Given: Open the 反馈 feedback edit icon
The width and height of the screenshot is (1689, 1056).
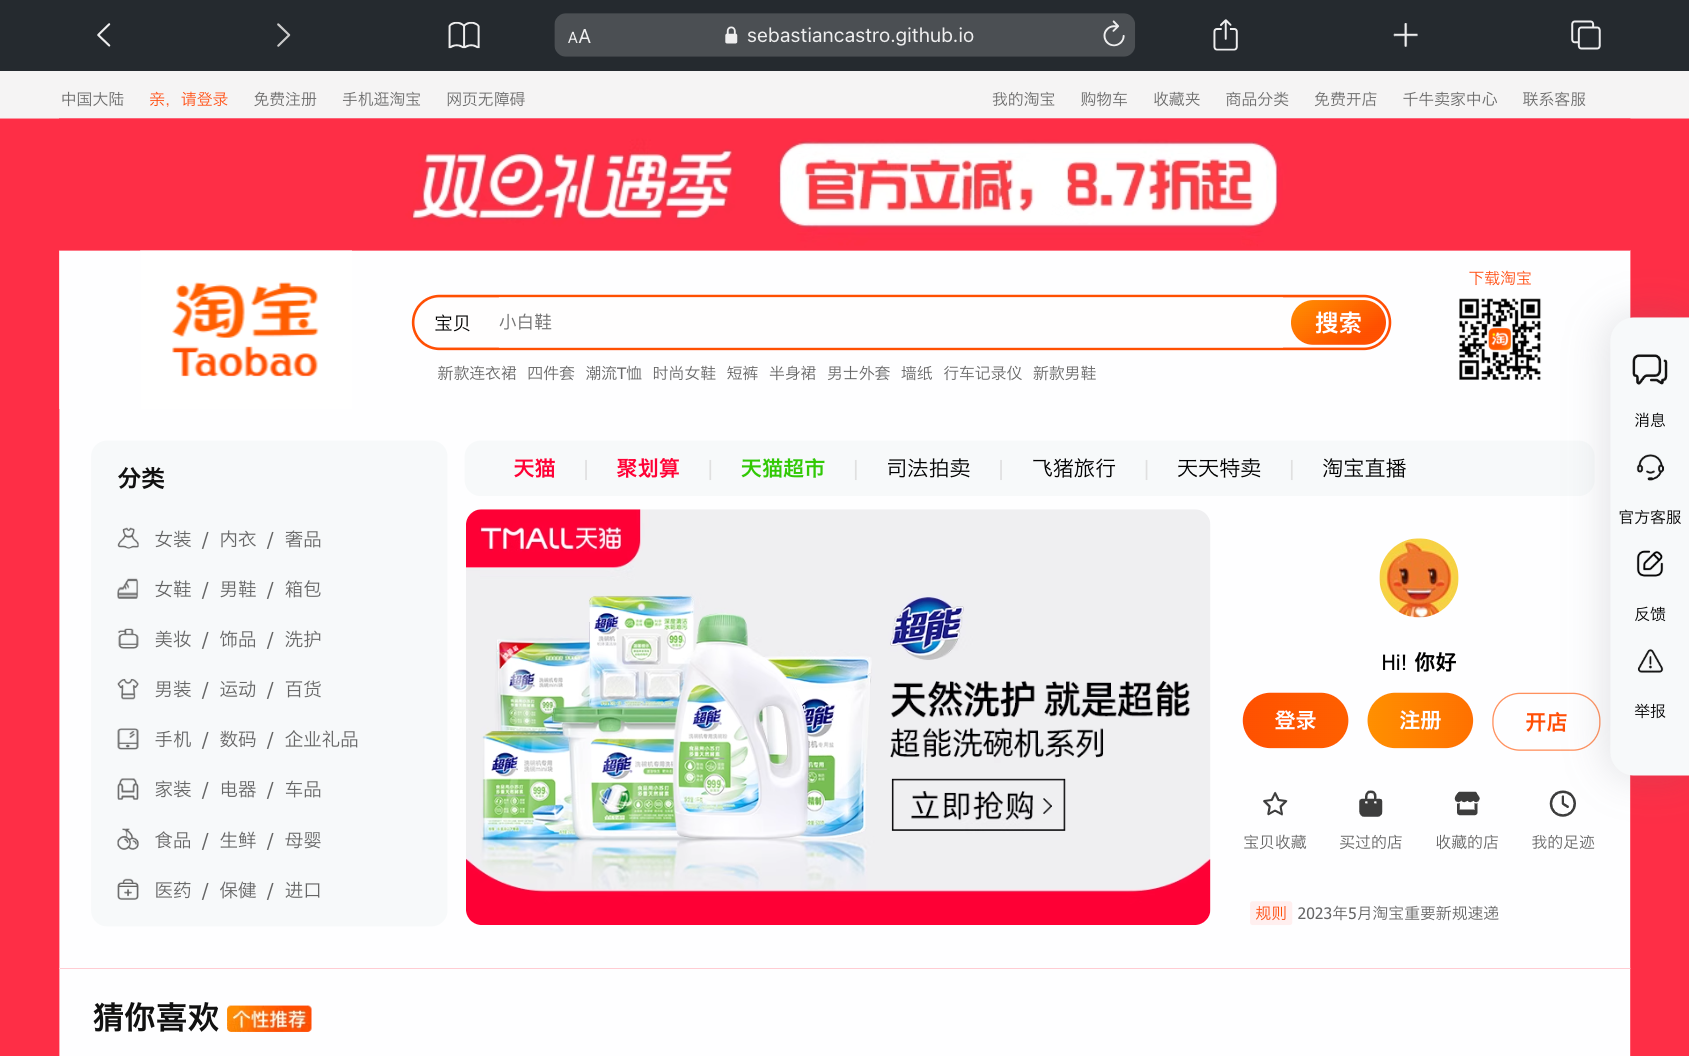Looking at the screenshot, I should pyautogui.click(x=1649, y=564).
